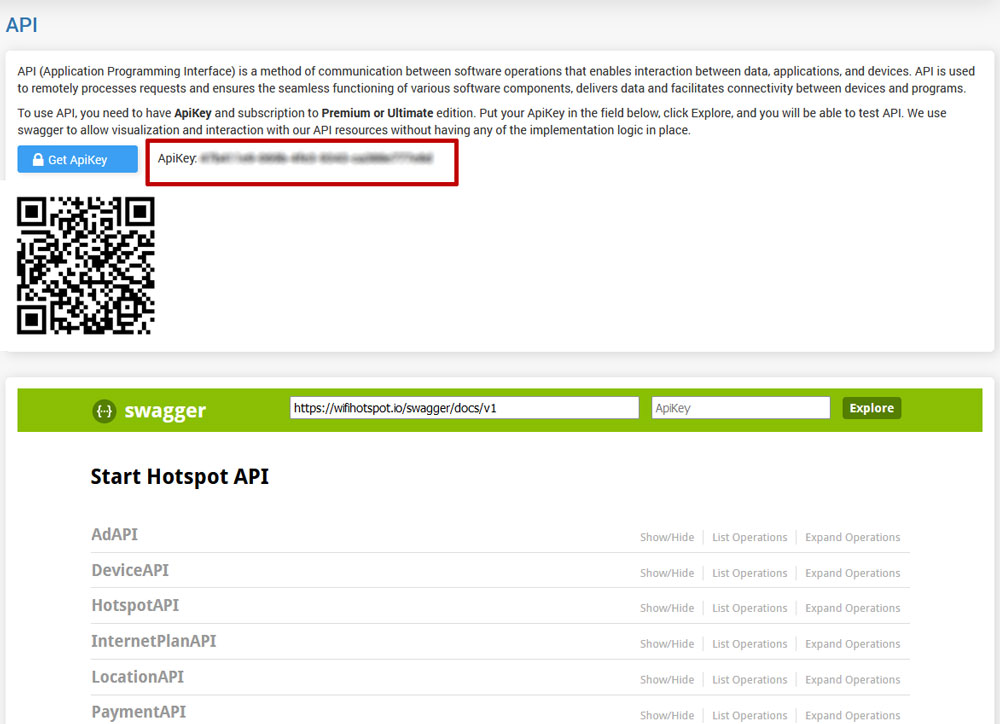The width and height of the screenshot is (1000, 724).
Task: Toggle Show/Hide for AdAPI
Action: [667, 538]
